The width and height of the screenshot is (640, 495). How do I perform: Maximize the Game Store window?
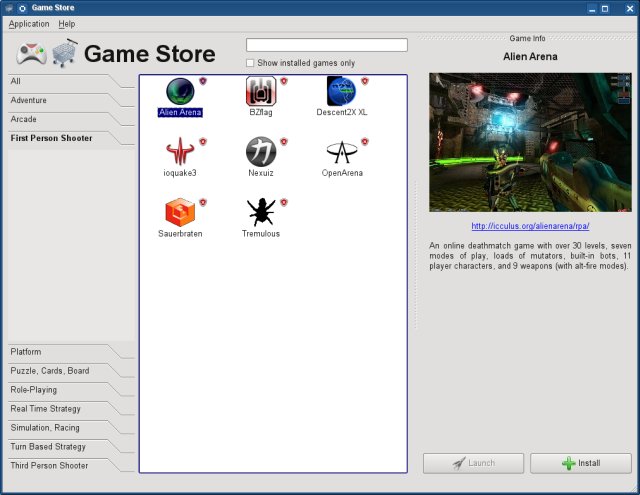coord(605,8)
